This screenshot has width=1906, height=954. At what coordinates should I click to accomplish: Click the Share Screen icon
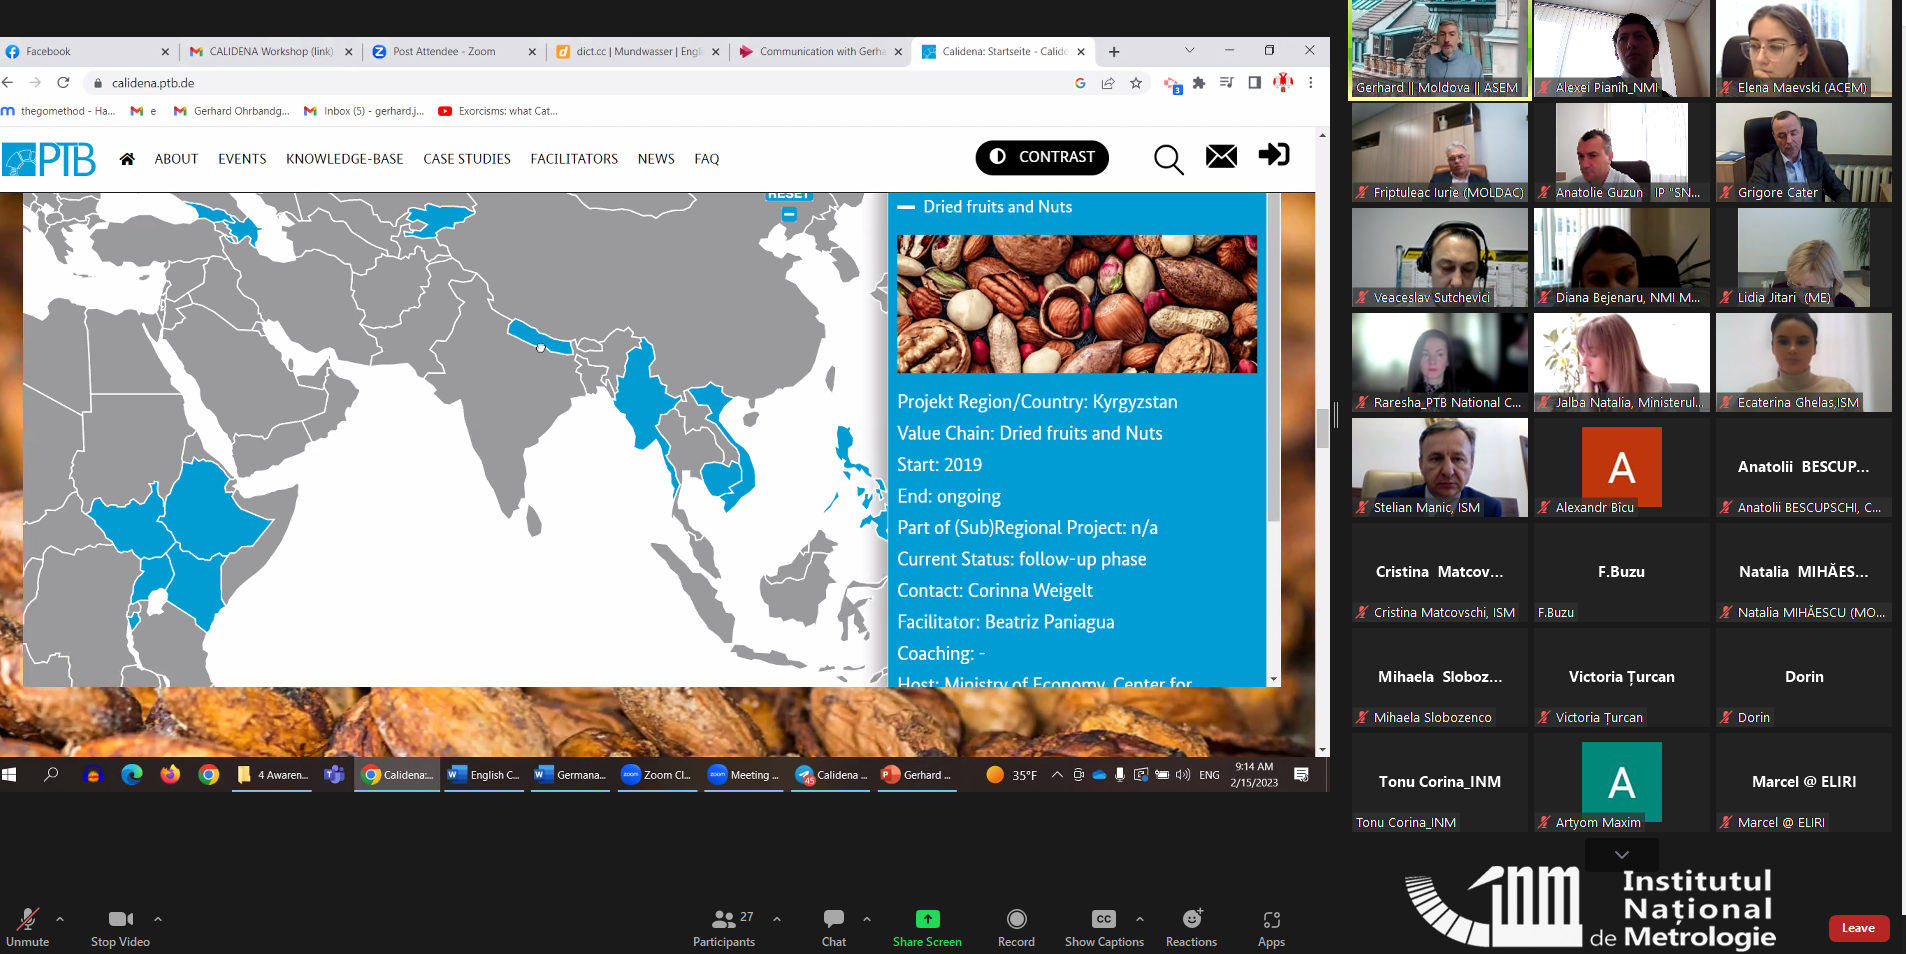click(x=927, y=919)
